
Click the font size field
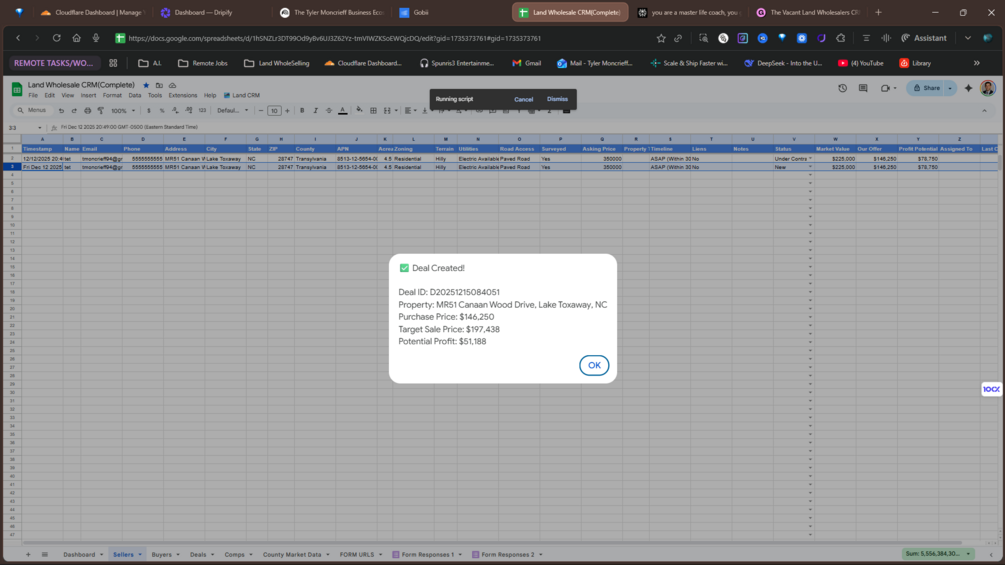pyautogui.click(x=274, y=111)
